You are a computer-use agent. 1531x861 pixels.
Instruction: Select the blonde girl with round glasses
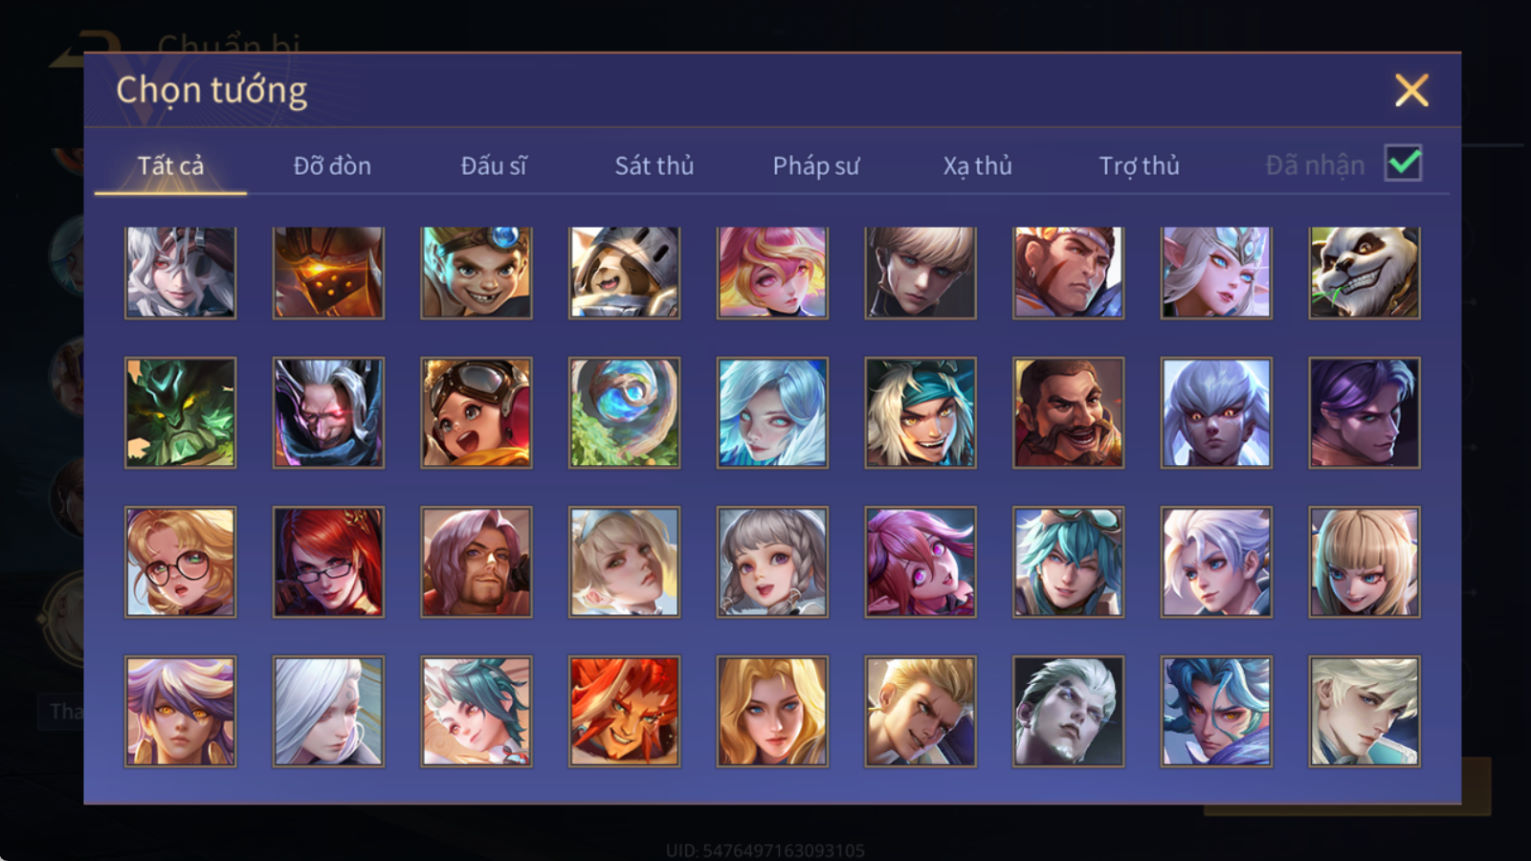click(x=180, y=561)
